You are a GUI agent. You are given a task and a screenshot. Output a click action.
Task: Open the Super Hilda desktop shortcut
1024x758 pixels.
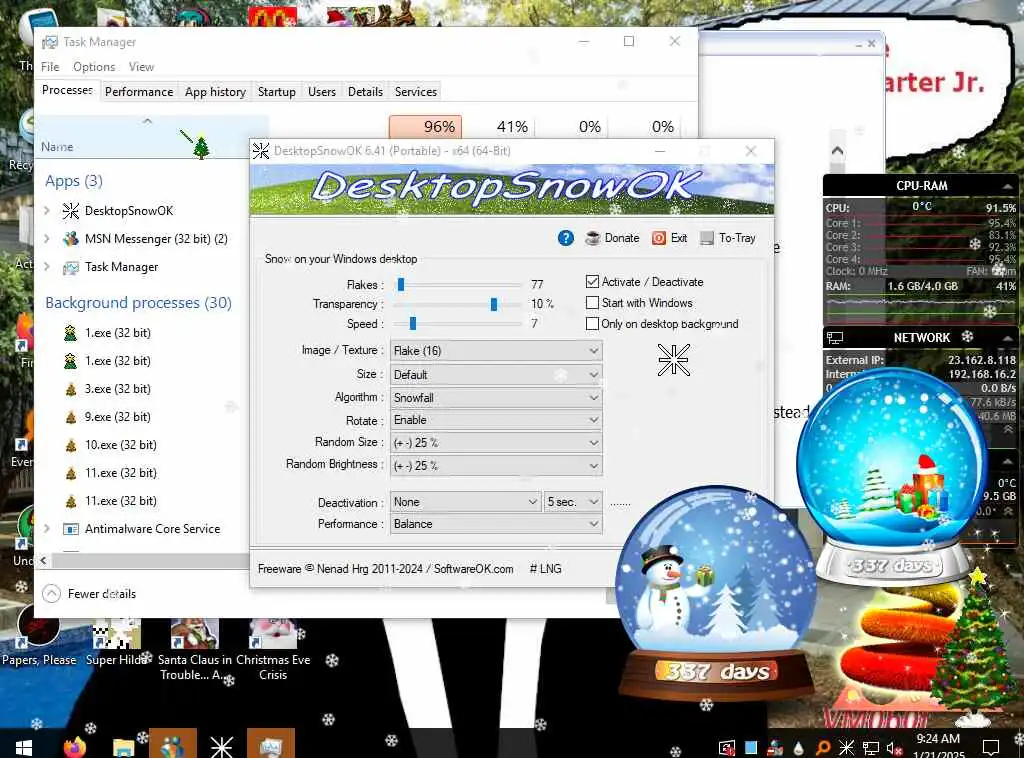click(x=116, y=642)
